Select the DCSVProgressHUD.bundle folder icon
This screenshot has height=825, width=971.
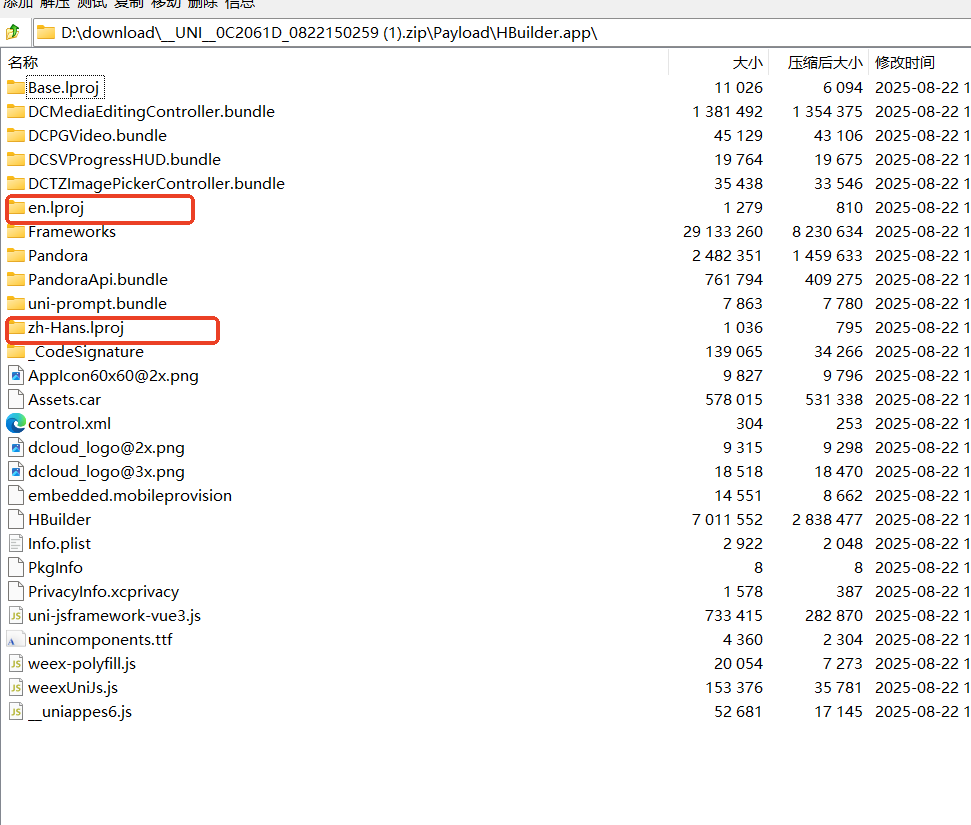click(16, 160)
